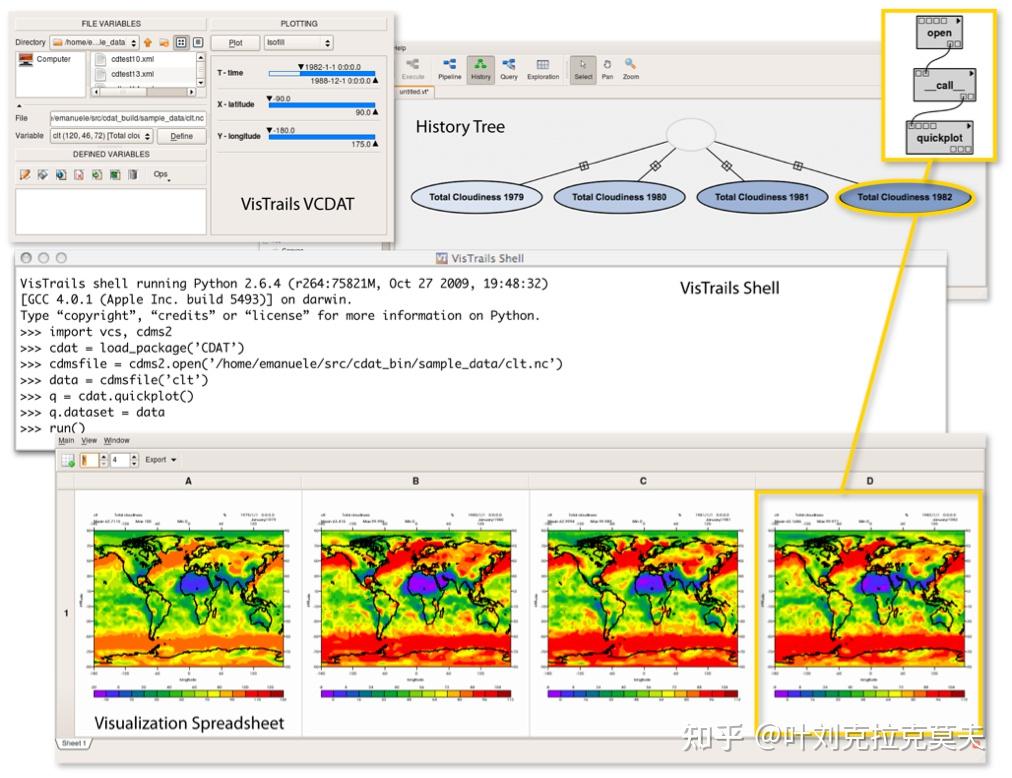The height and width of the screenshot is (778, 1012).
Task: Activate the Zoom tool
Action: click(631, 68)
